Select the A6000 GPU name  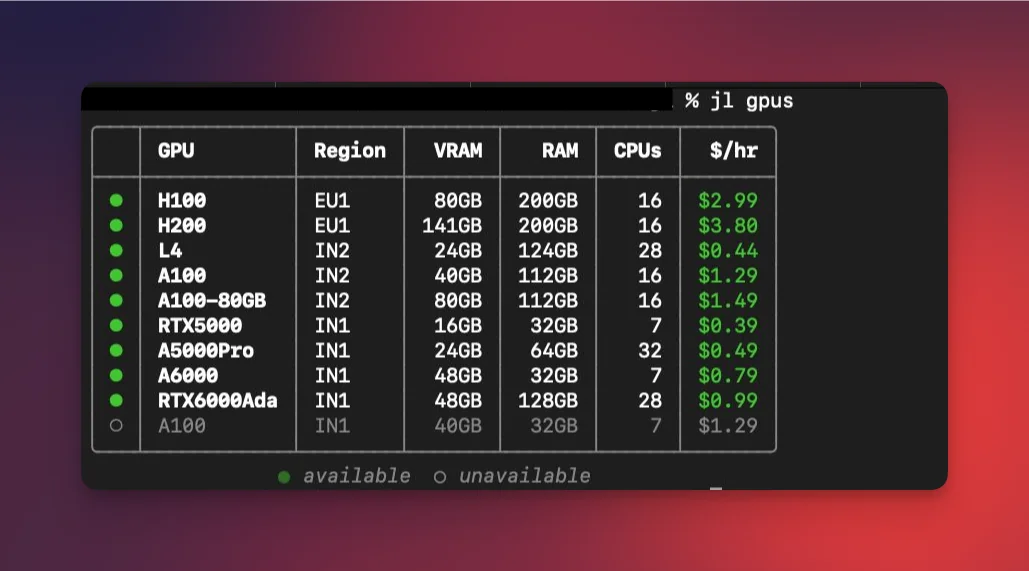pyautogui.click(x=188, y=375)
